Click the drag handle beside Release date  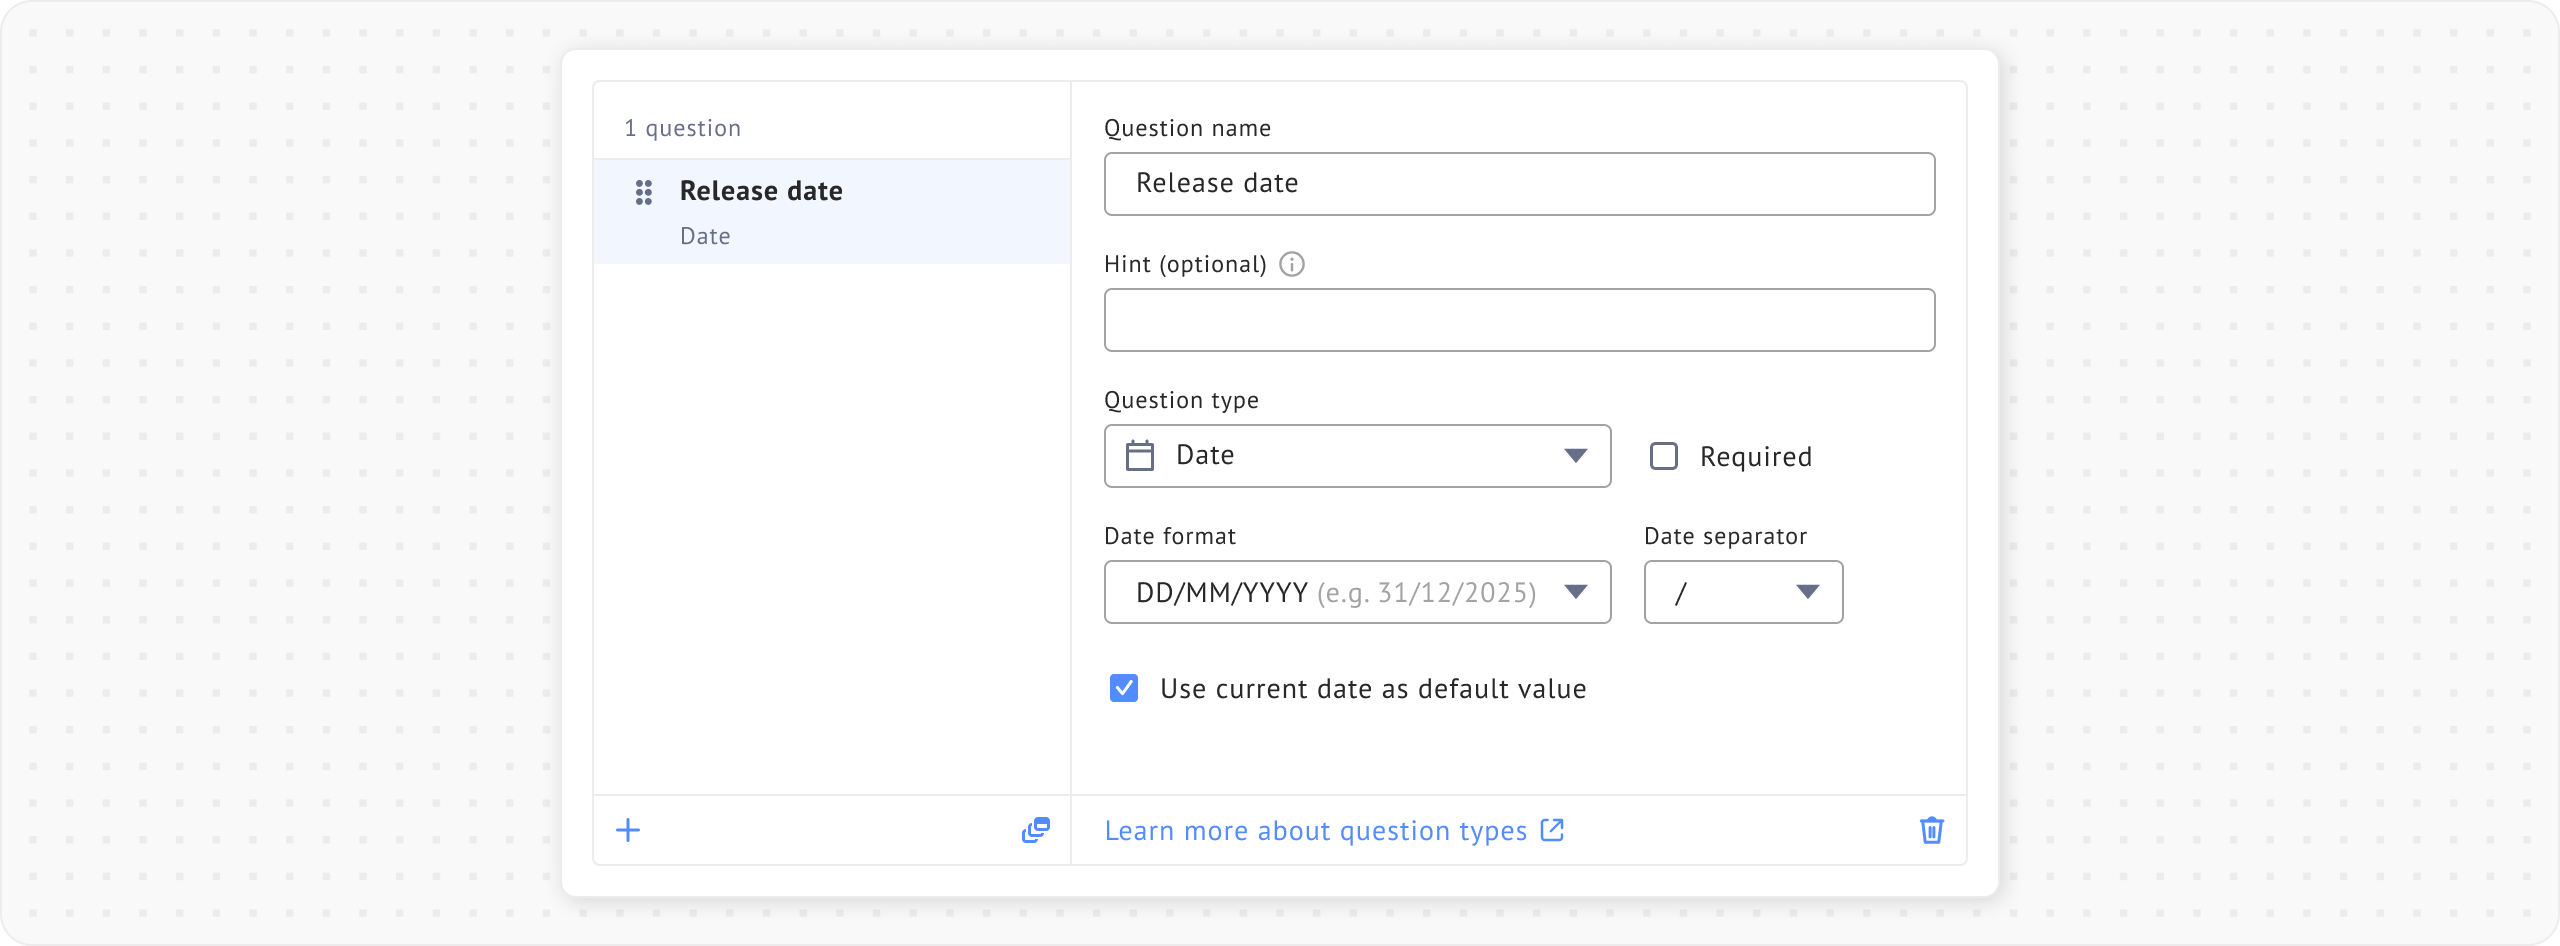tap(644, 192)
